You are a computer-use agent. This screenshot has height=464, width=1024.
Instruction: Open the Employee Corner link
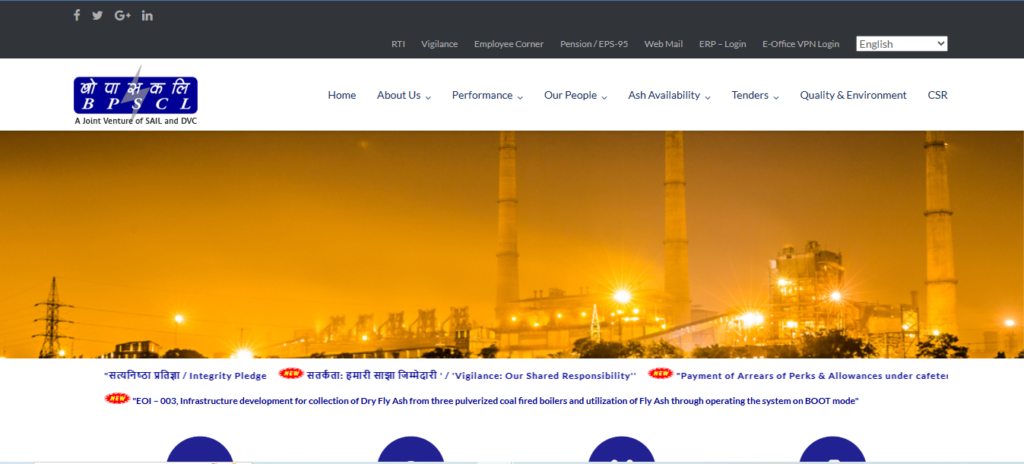(509, 44)
